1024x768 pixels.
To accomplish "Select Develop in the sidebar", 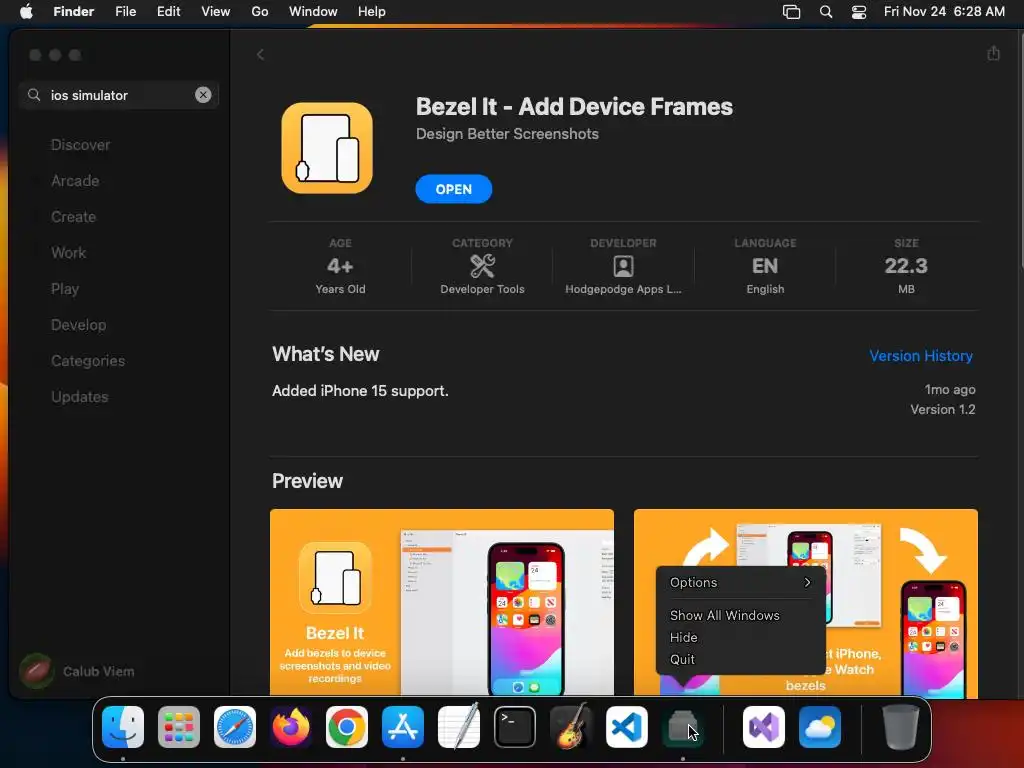I will click(78, 325).
